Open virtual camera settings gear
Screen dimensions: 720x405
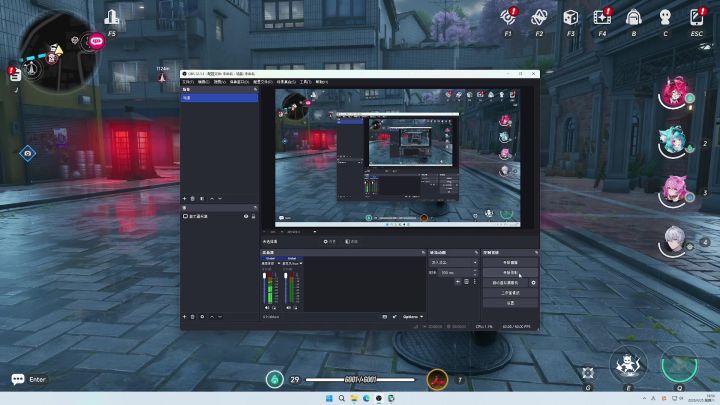[534, 282]
